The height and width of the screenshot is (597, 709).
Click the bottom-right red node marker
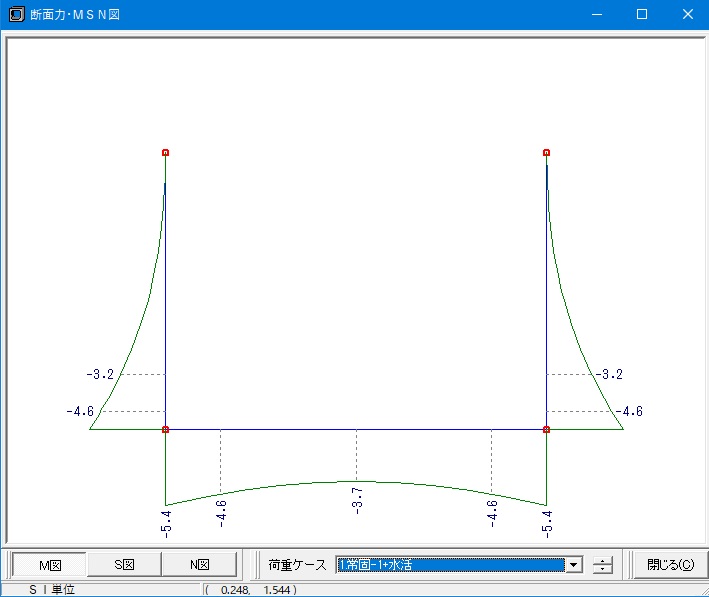coord(546,429)
